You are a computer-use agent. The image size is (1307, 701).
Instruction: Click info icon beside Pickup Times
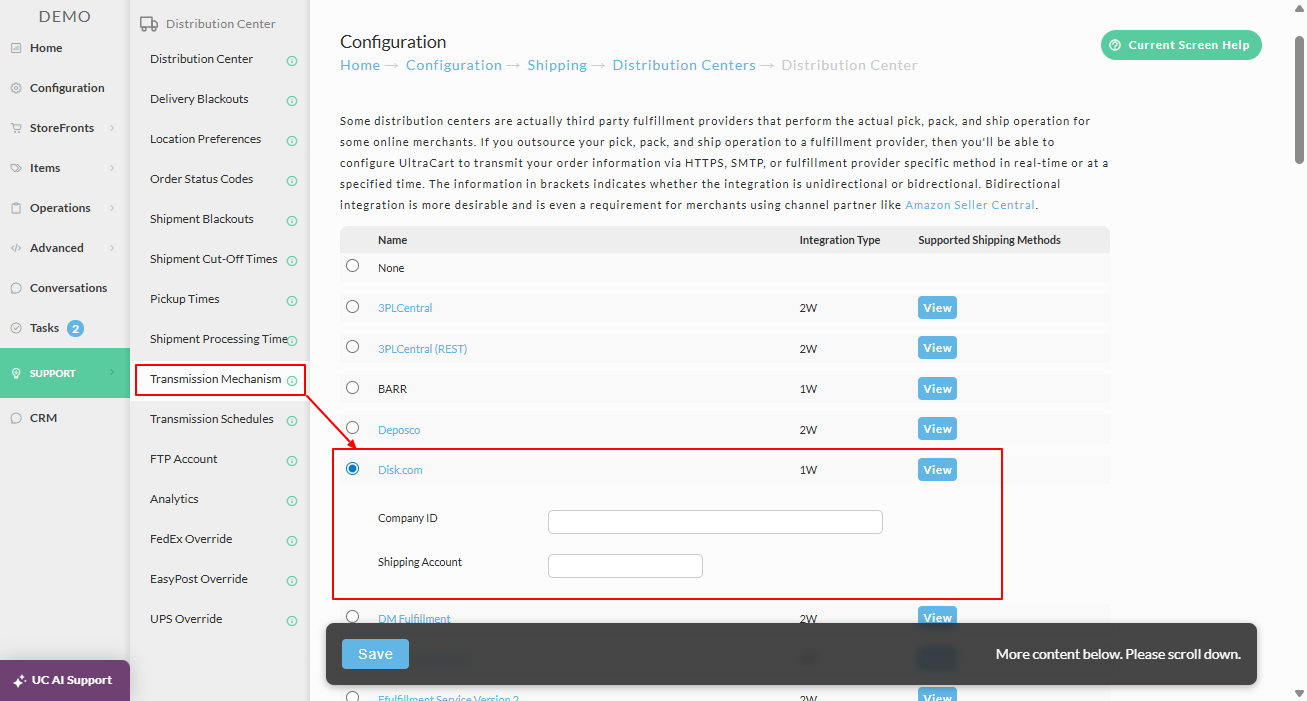[292, 301]
